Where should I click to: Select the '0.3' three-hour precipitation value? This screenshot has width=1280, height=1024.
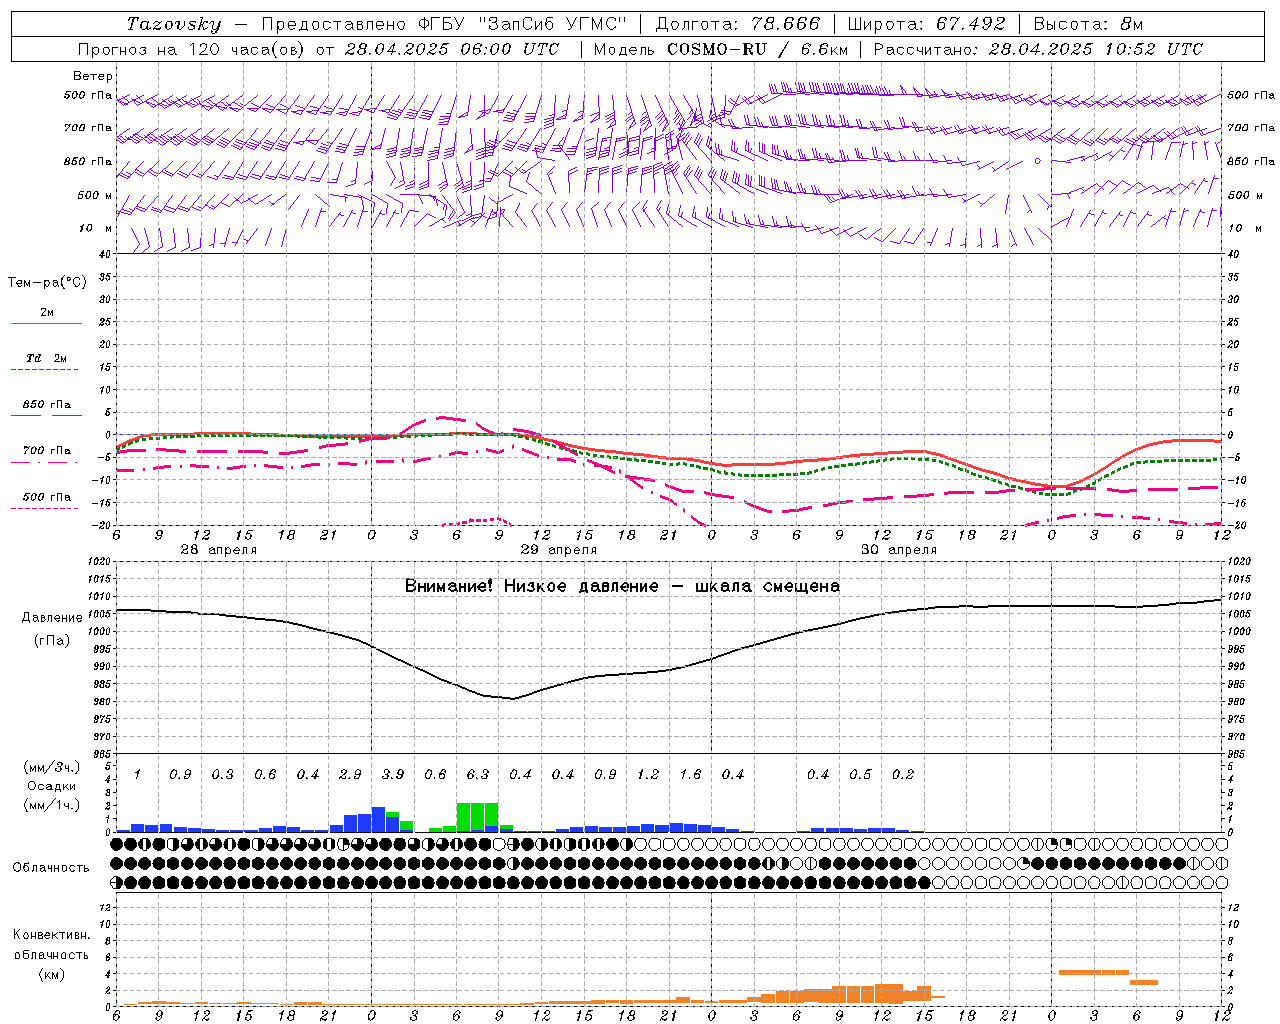(223, 775)
